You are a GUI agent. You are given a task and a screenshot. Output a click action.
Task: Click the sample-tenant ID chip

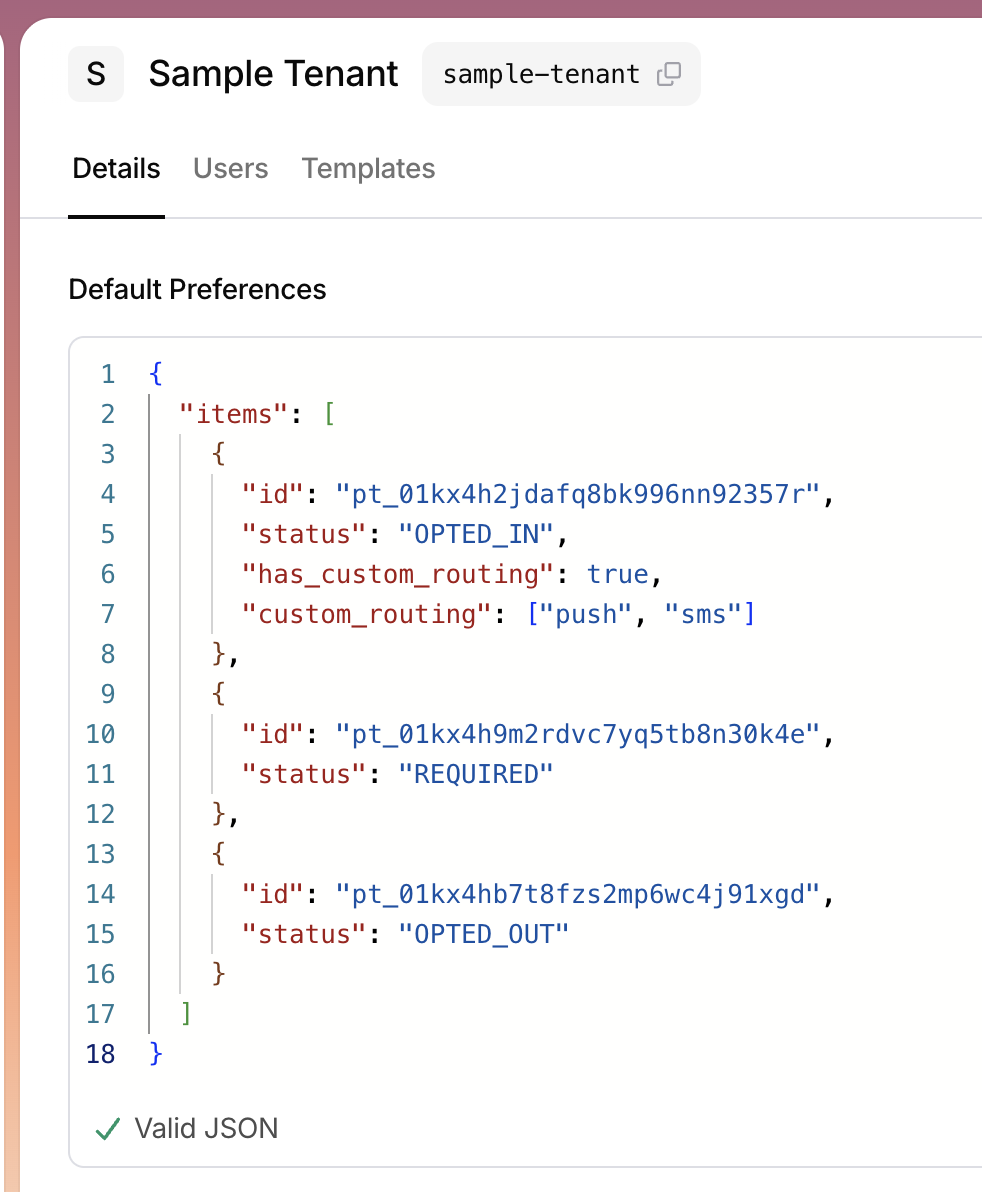(561, 74)
